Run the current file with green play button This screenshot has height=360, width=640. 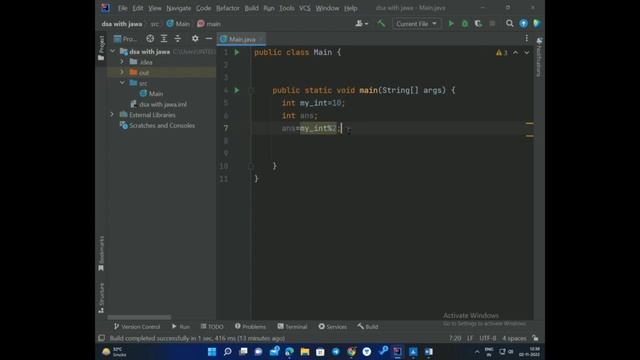pyautogui.click(x=451, y=24)
